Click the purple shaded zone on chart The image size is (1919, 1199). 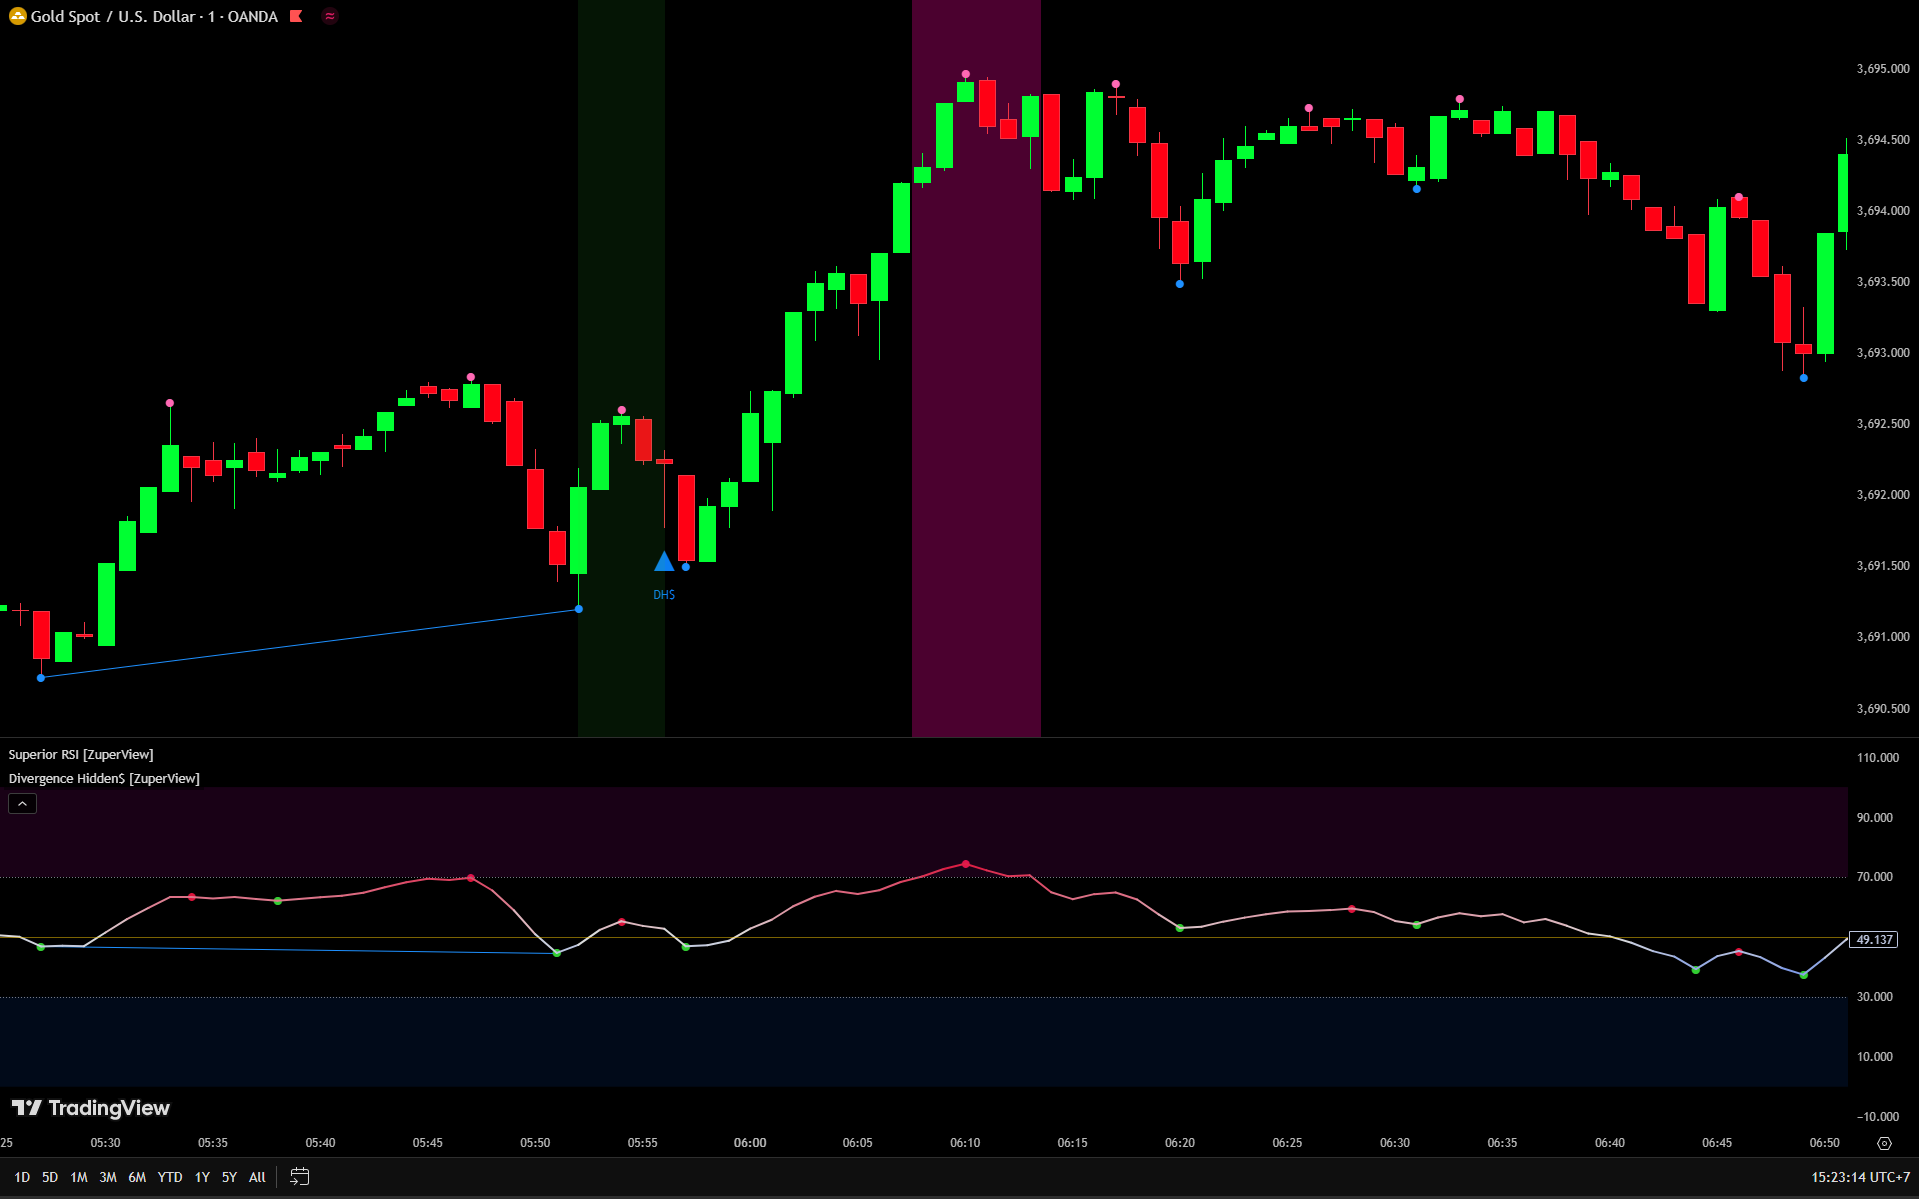tap(975, 400)
